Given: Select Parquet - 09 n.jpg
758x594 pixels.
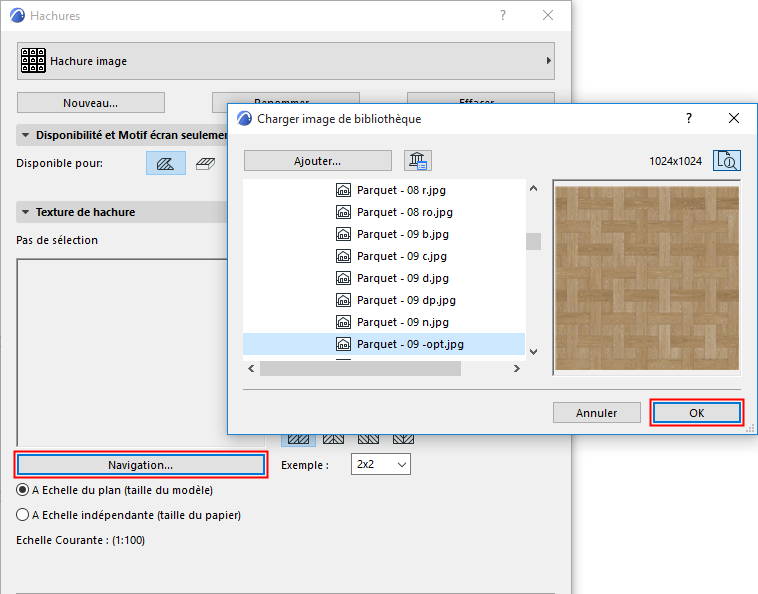Looking at the screenshot, I should (x=384, y=322).
